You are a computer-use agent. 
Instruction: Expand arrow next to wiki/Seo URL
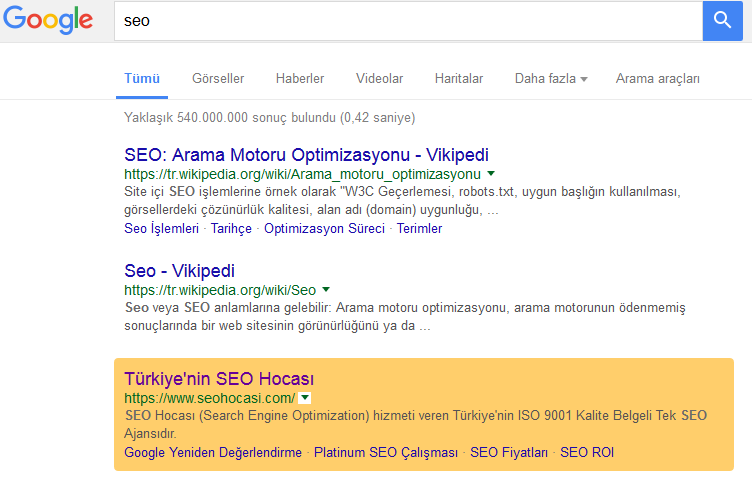[326, 290]
